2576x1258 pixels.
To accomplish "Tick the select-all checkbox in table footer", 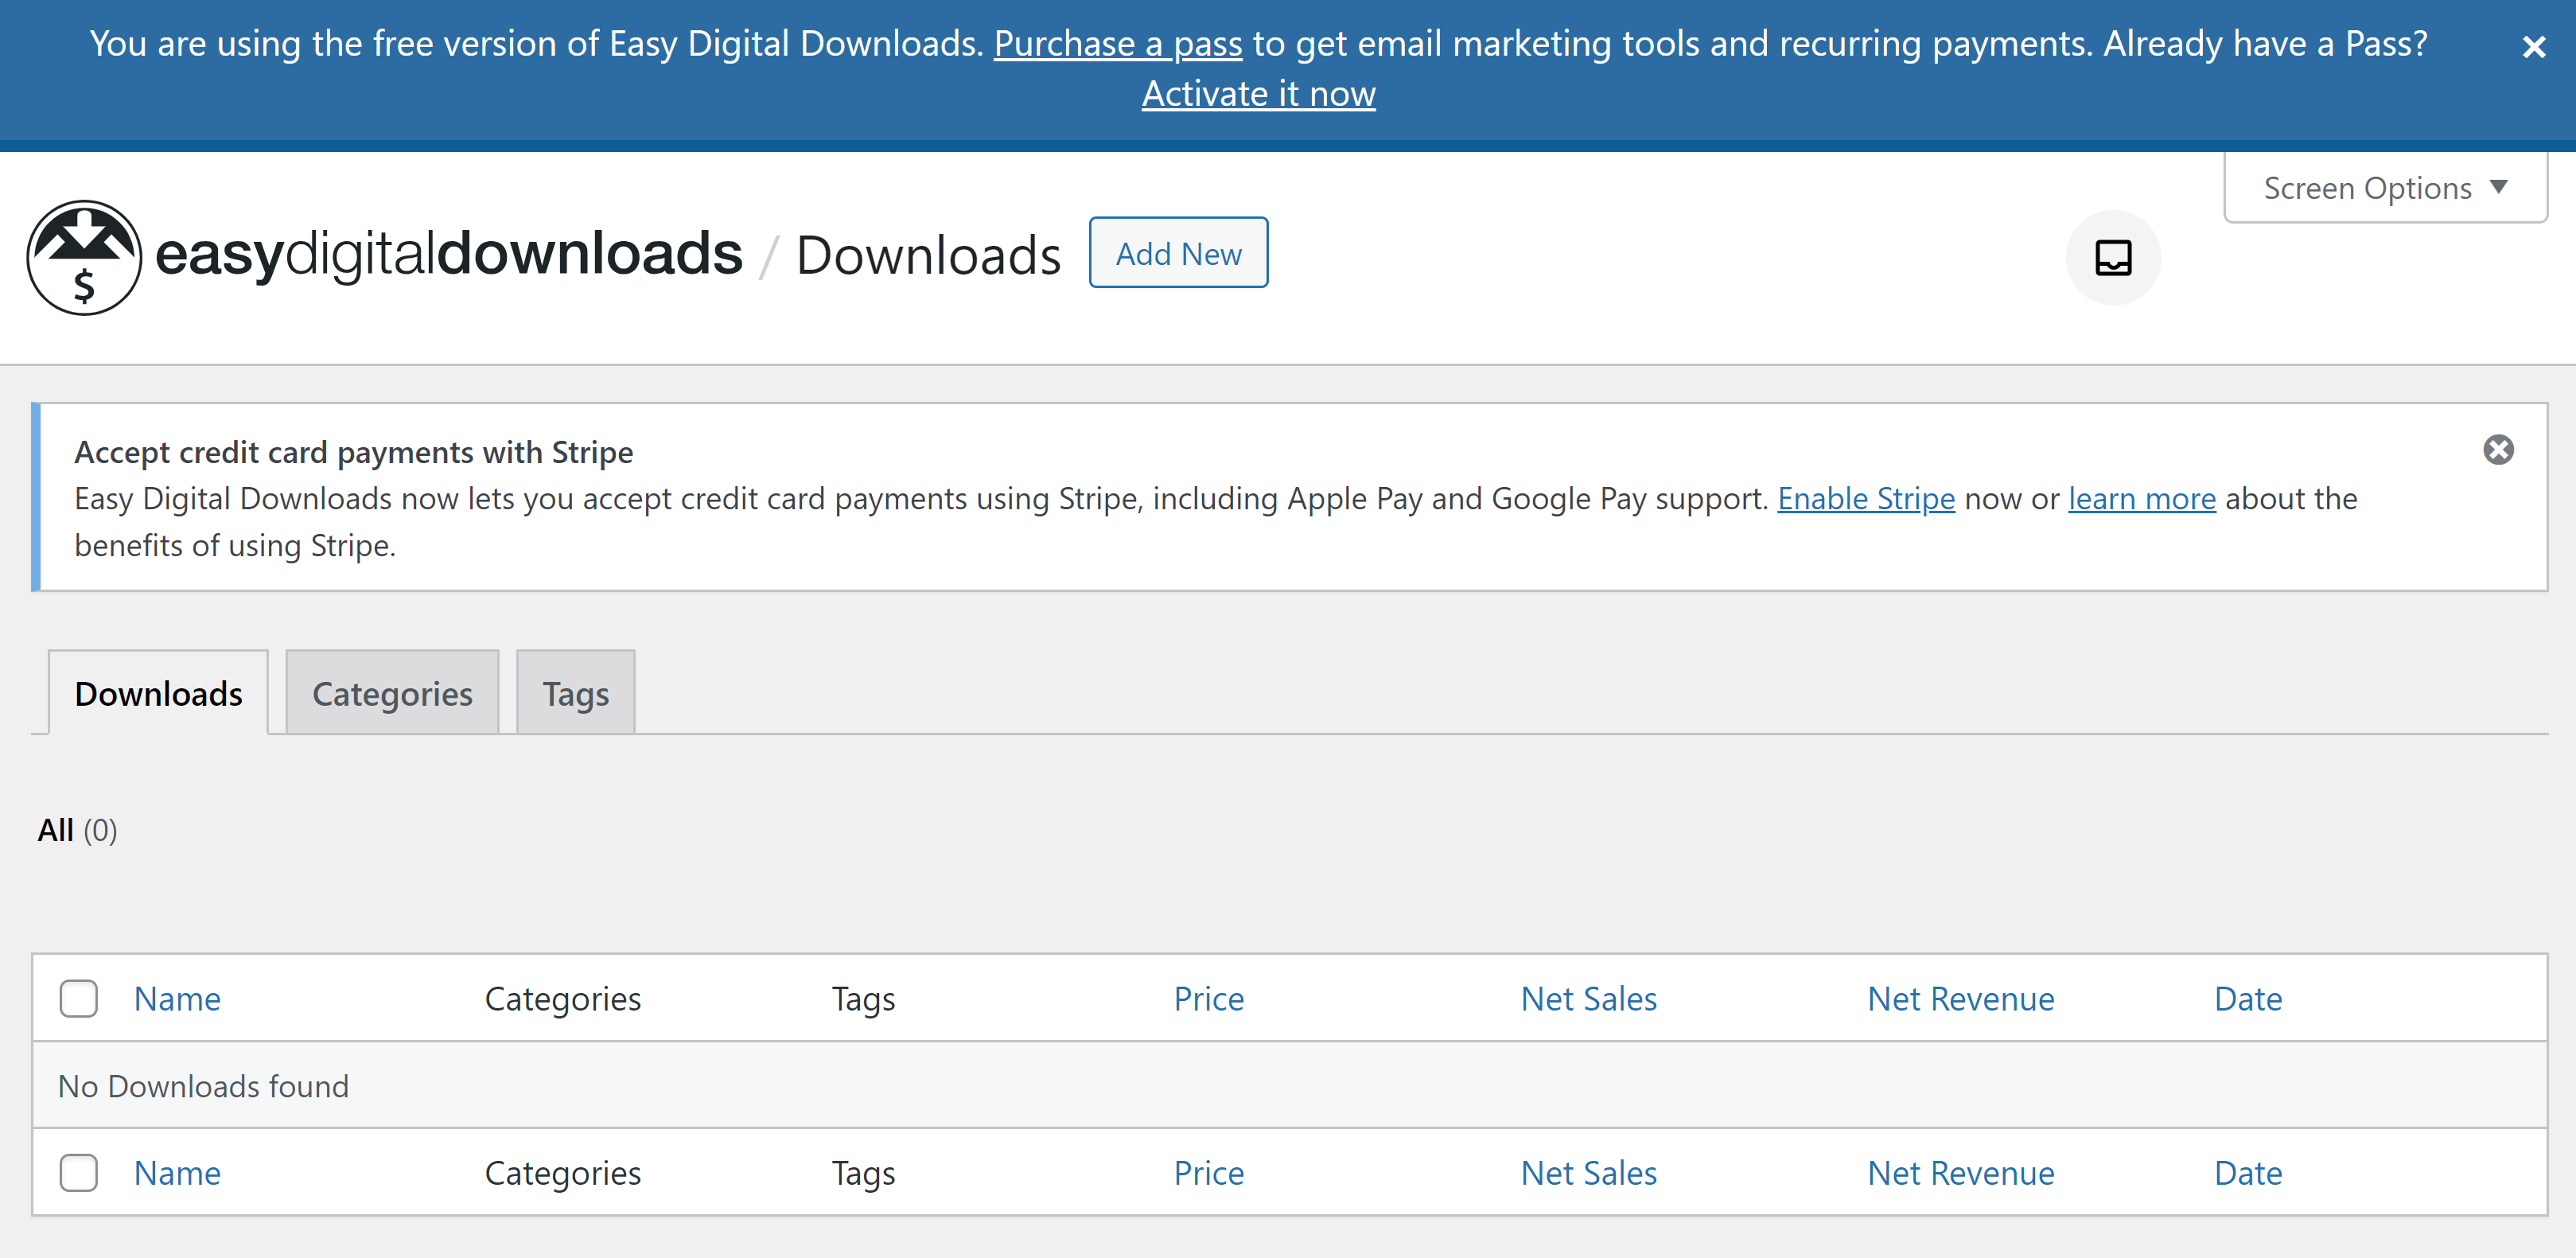I will [x=78, y=1172].
